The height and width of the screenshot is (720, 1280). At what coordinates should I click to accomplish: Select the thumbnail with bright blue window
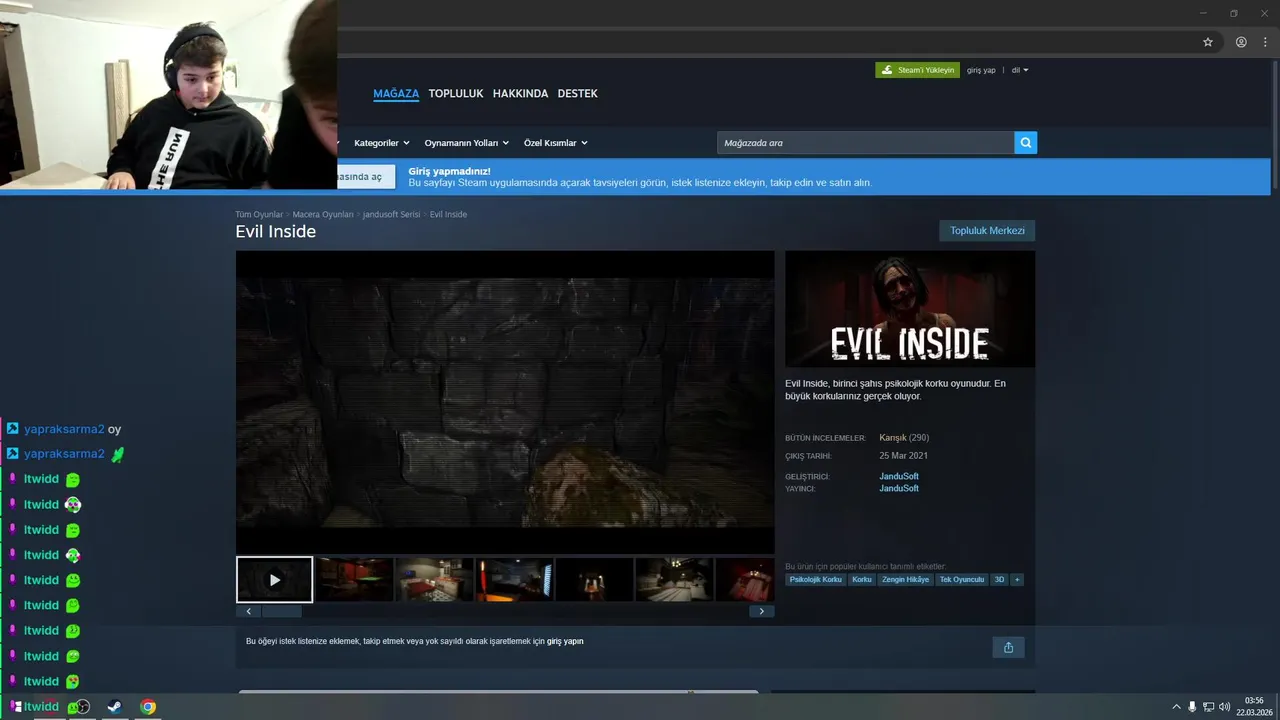(515, 580)
